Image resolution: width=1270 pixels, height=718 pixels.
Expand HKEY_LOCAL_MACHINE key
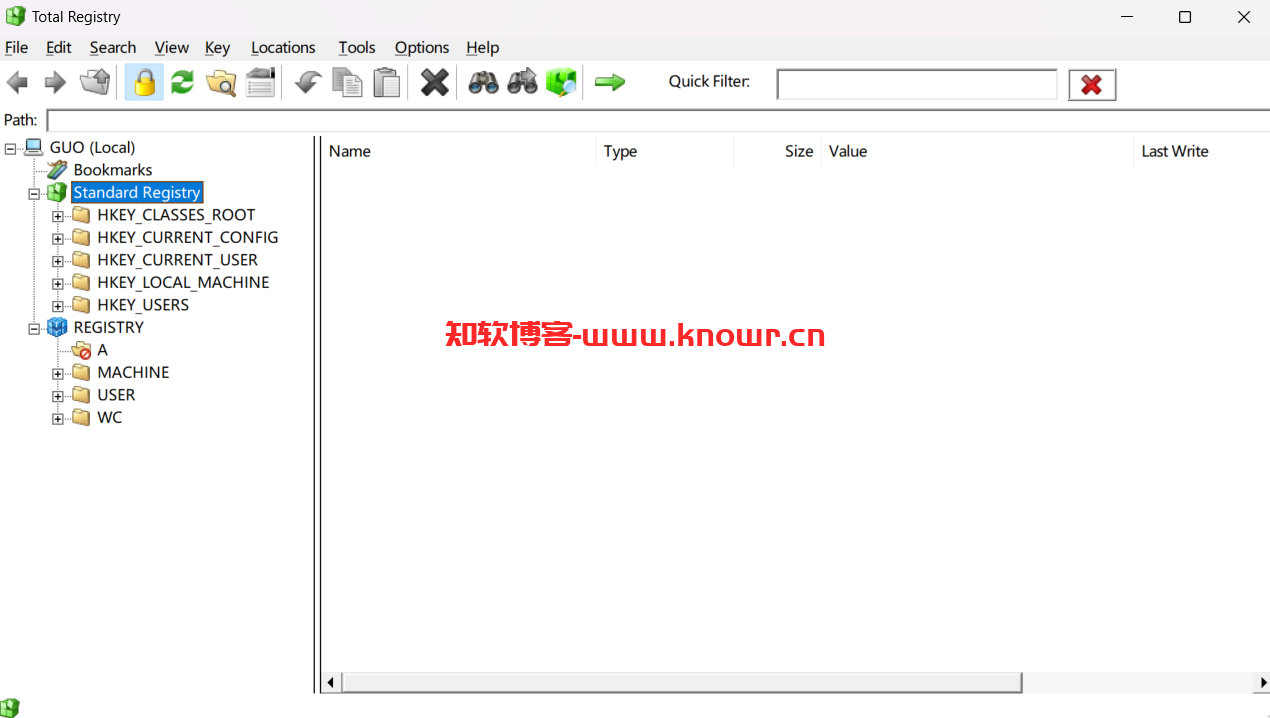point(58,283)
